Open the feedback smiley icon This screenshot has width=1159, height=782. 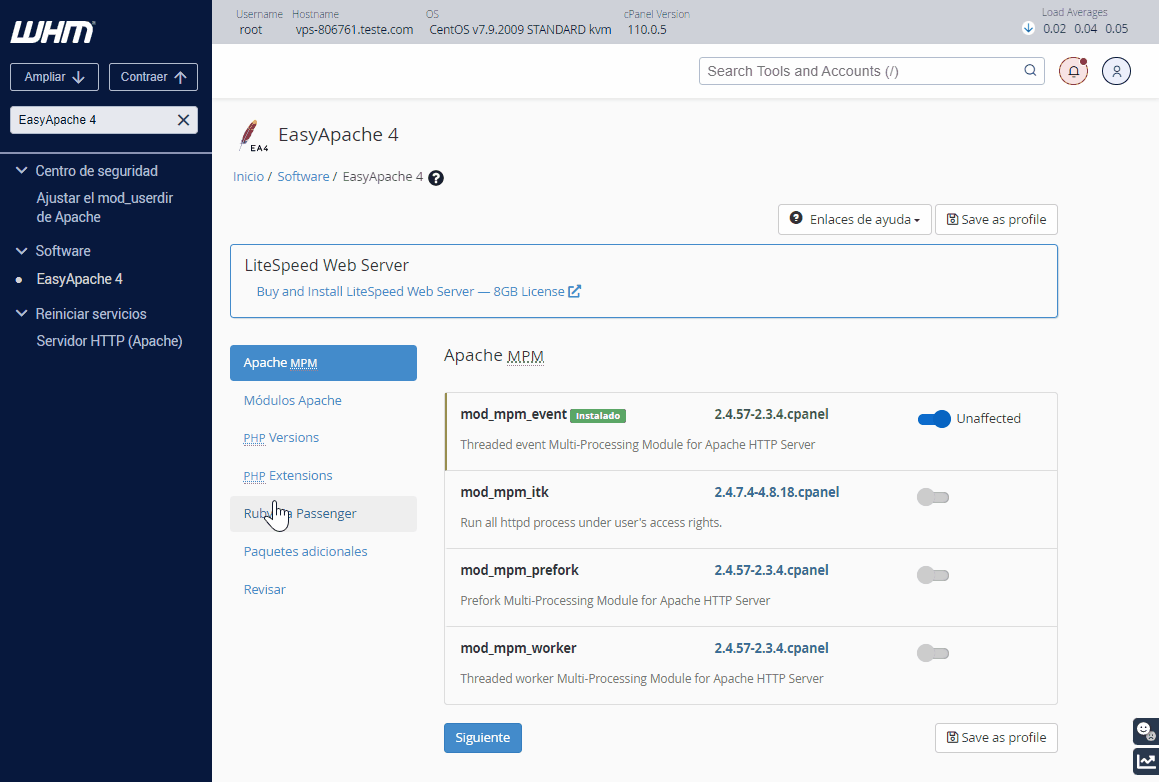coord(1146,731)
